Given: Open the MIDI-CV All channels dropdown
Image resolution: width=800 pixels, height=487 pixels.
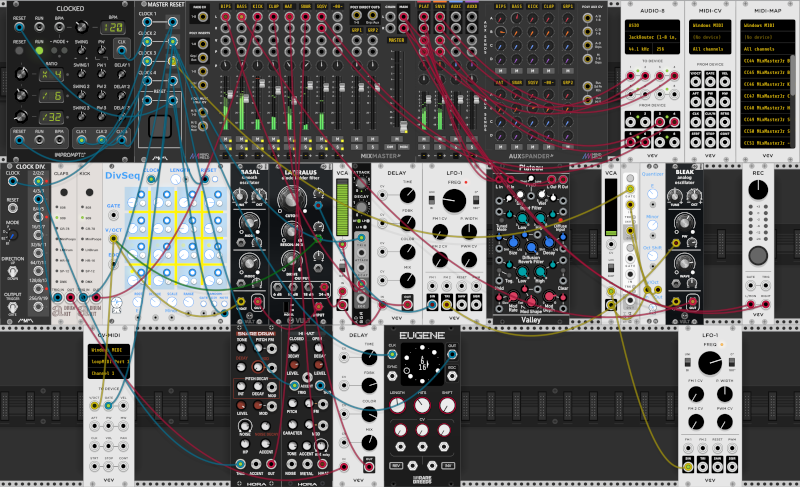Looking at the screenshot, I should pos(710,49).
